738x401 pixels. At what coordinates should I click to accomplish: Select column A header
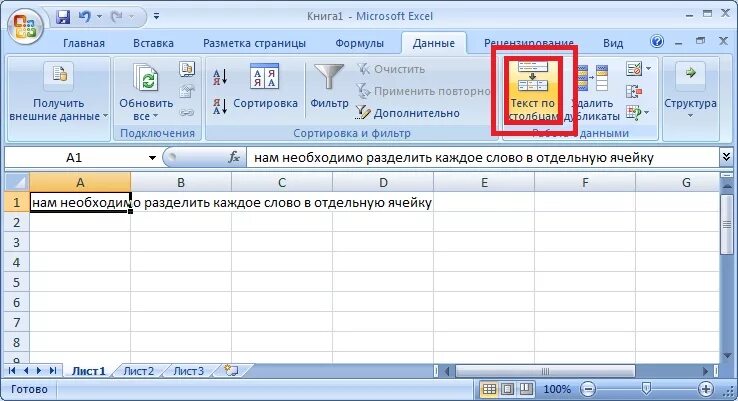point(80,182)
